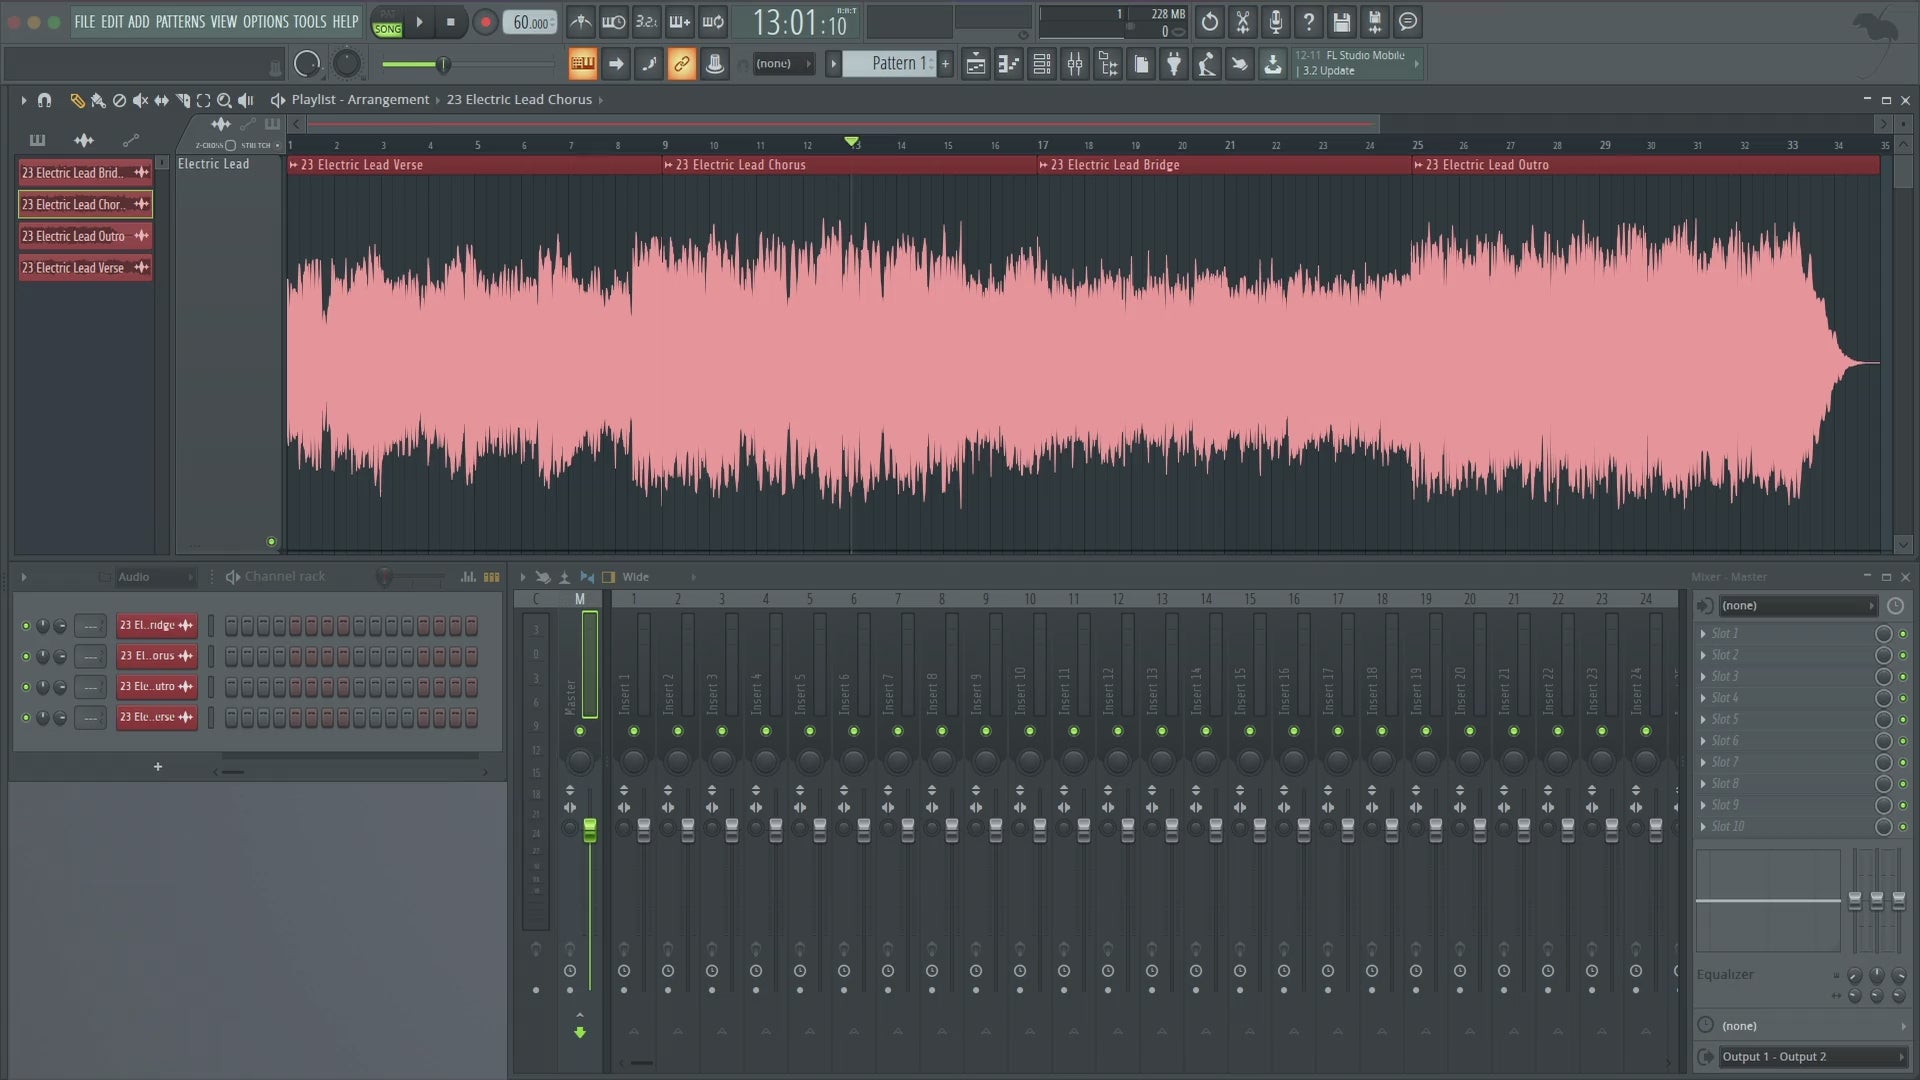Click the tempo field showing 60.000

[530, 22]
